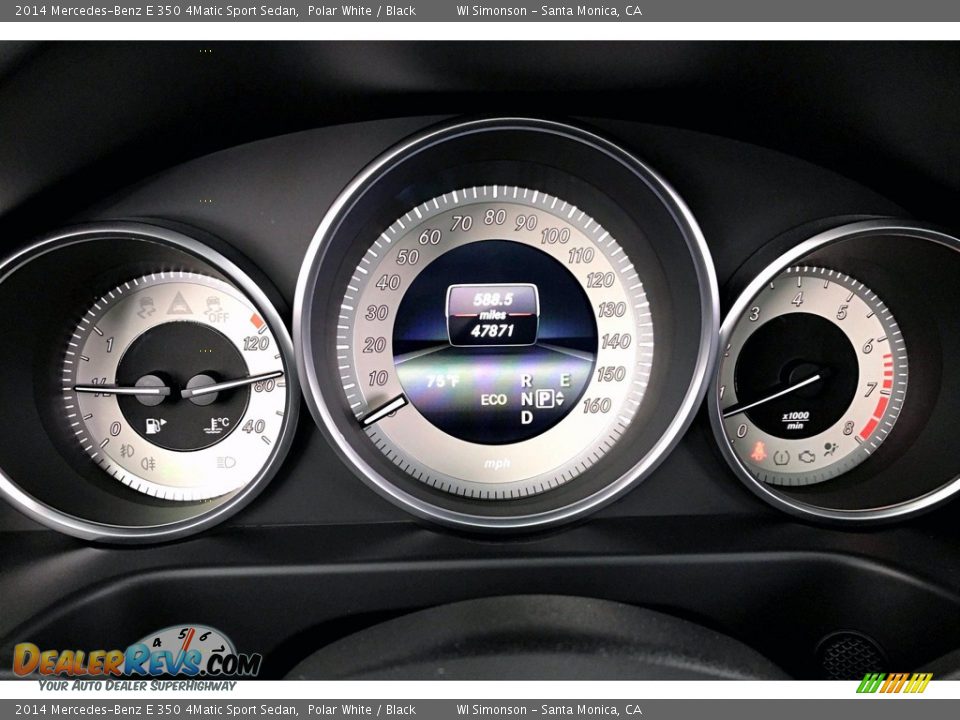Screen dimensions: 960x720
Task: Click the 5 mark on tachometer
Action: (842, 312)
